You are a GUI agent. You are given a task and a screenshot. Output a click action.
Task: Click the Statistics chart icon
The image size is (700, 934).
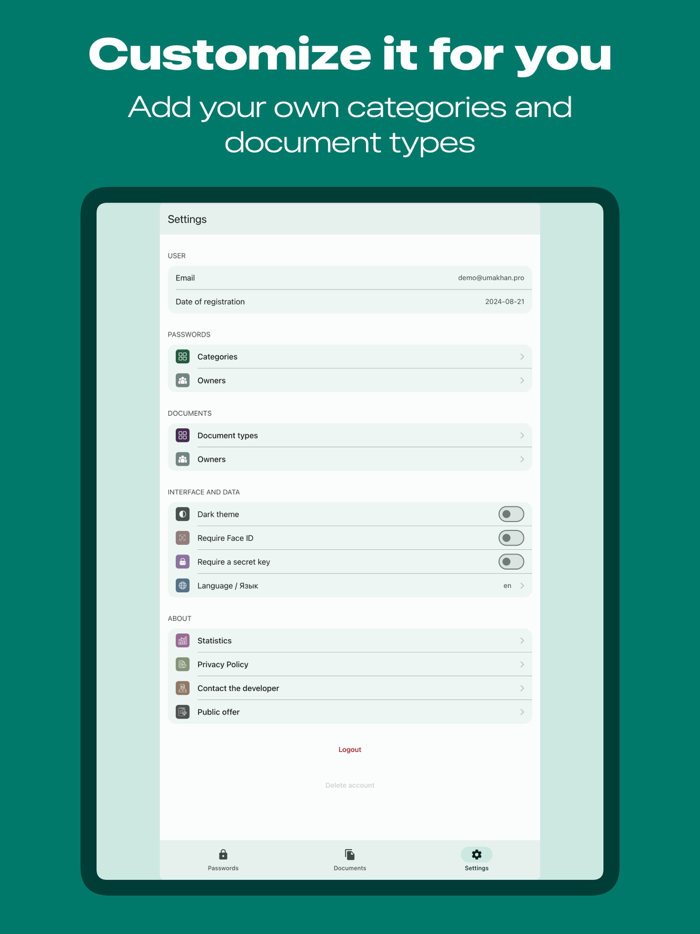click(x=182, y=640)
